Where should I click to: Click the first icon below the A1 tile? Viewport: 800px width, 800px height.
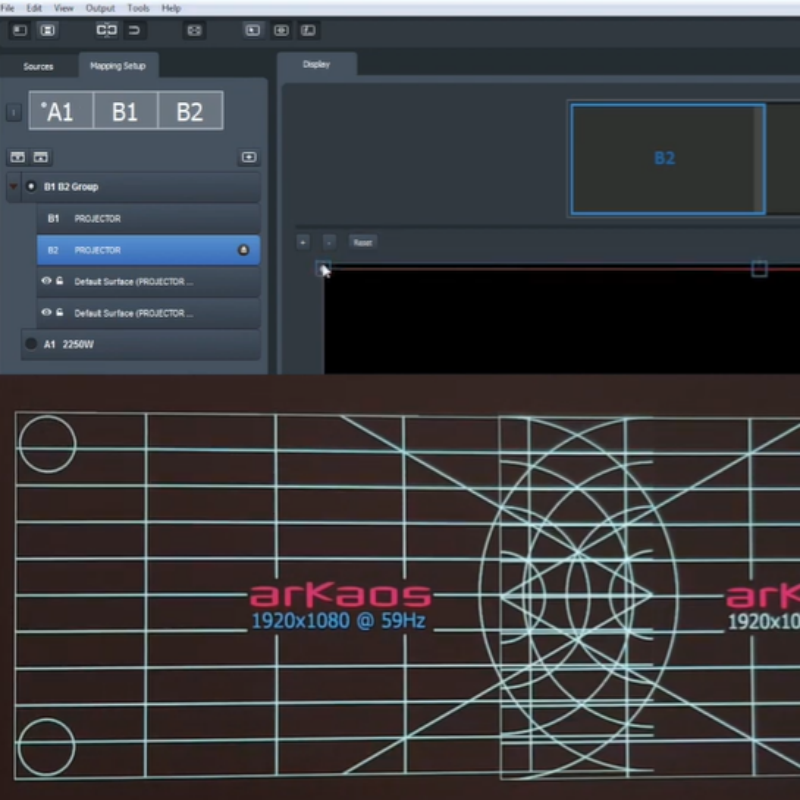pos(17,157)
